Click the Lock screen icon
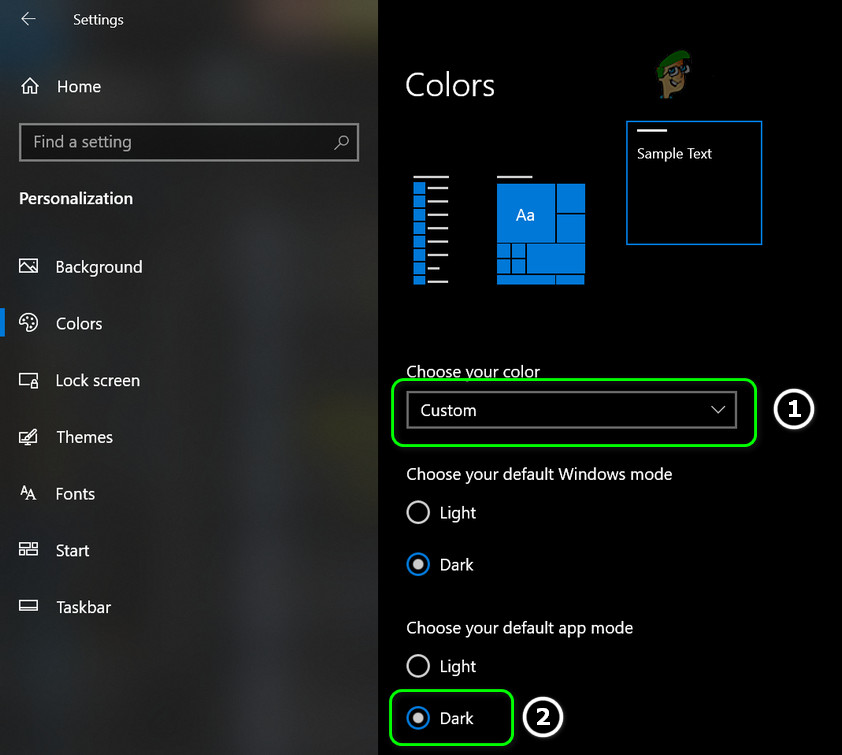The image size is (842, 755). pos(28,380)
